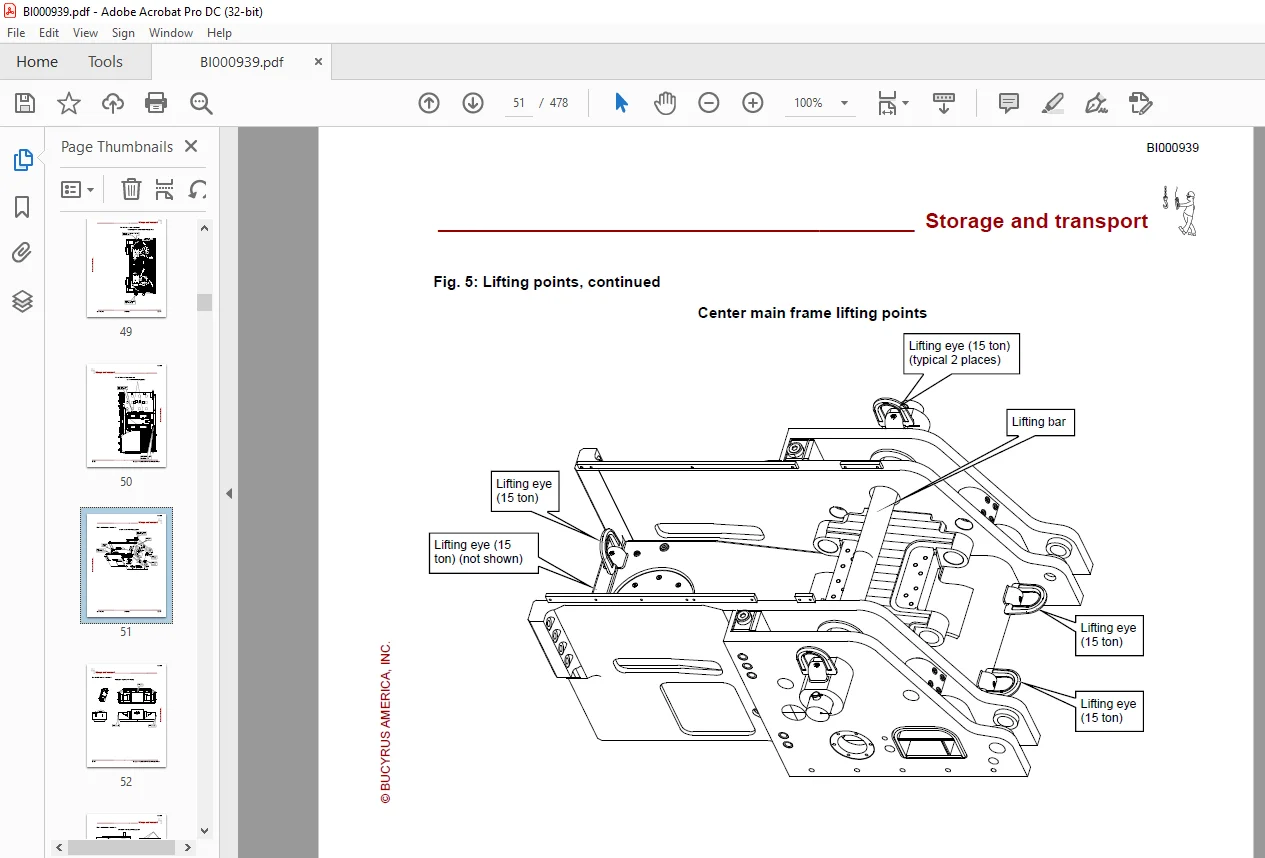Zoom out with the minus icon
This screenshot has height=858, width=1265.
[709, 103]
